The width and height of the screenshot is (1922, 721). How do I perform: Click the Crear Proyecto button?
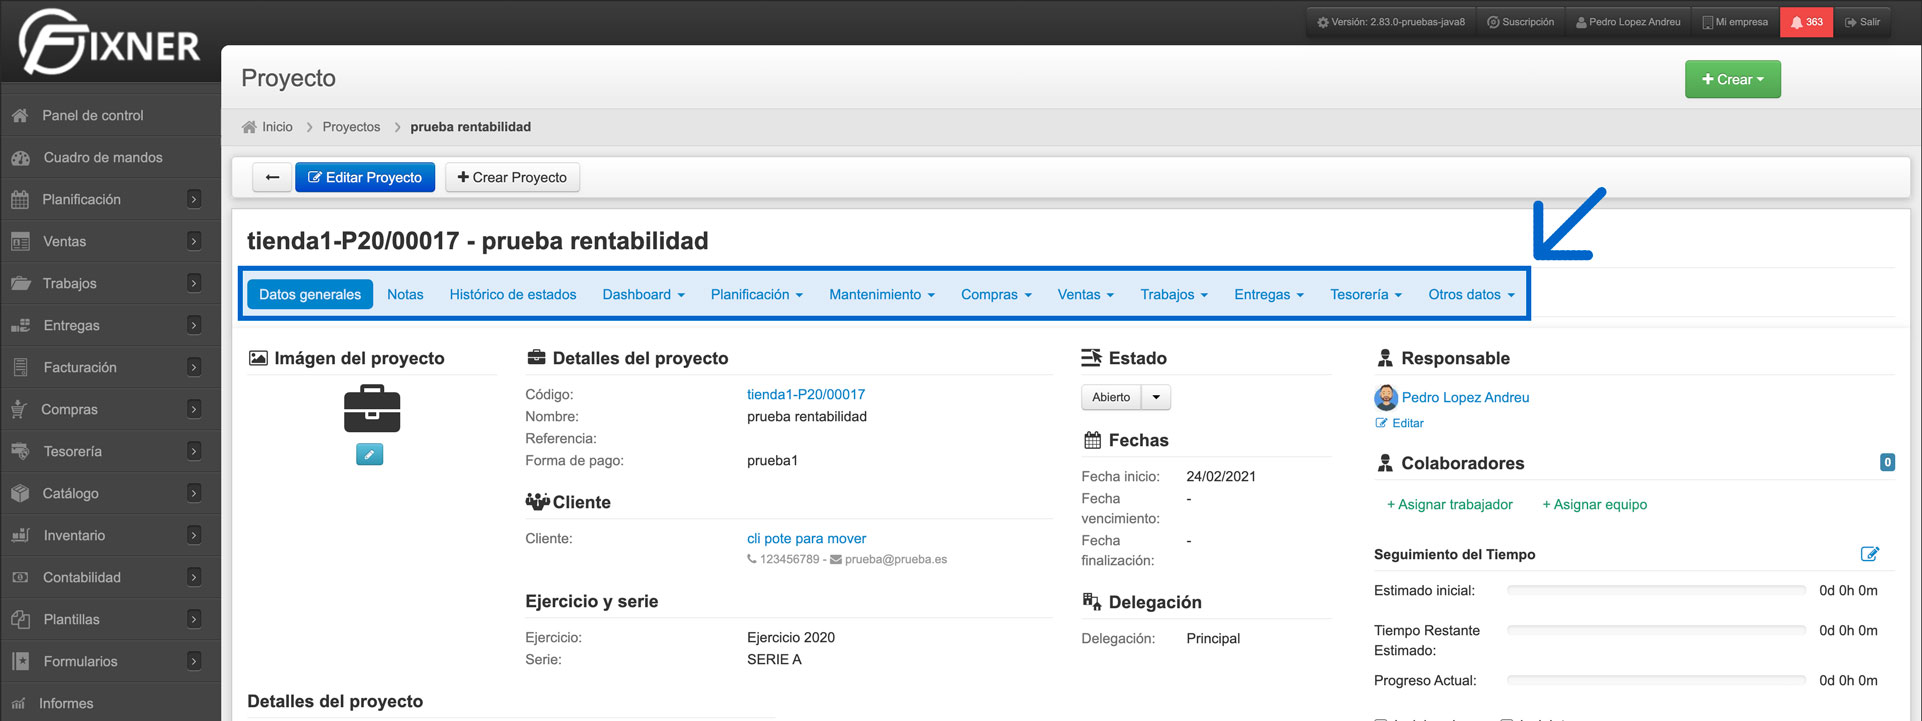click(x=512, y=177)
